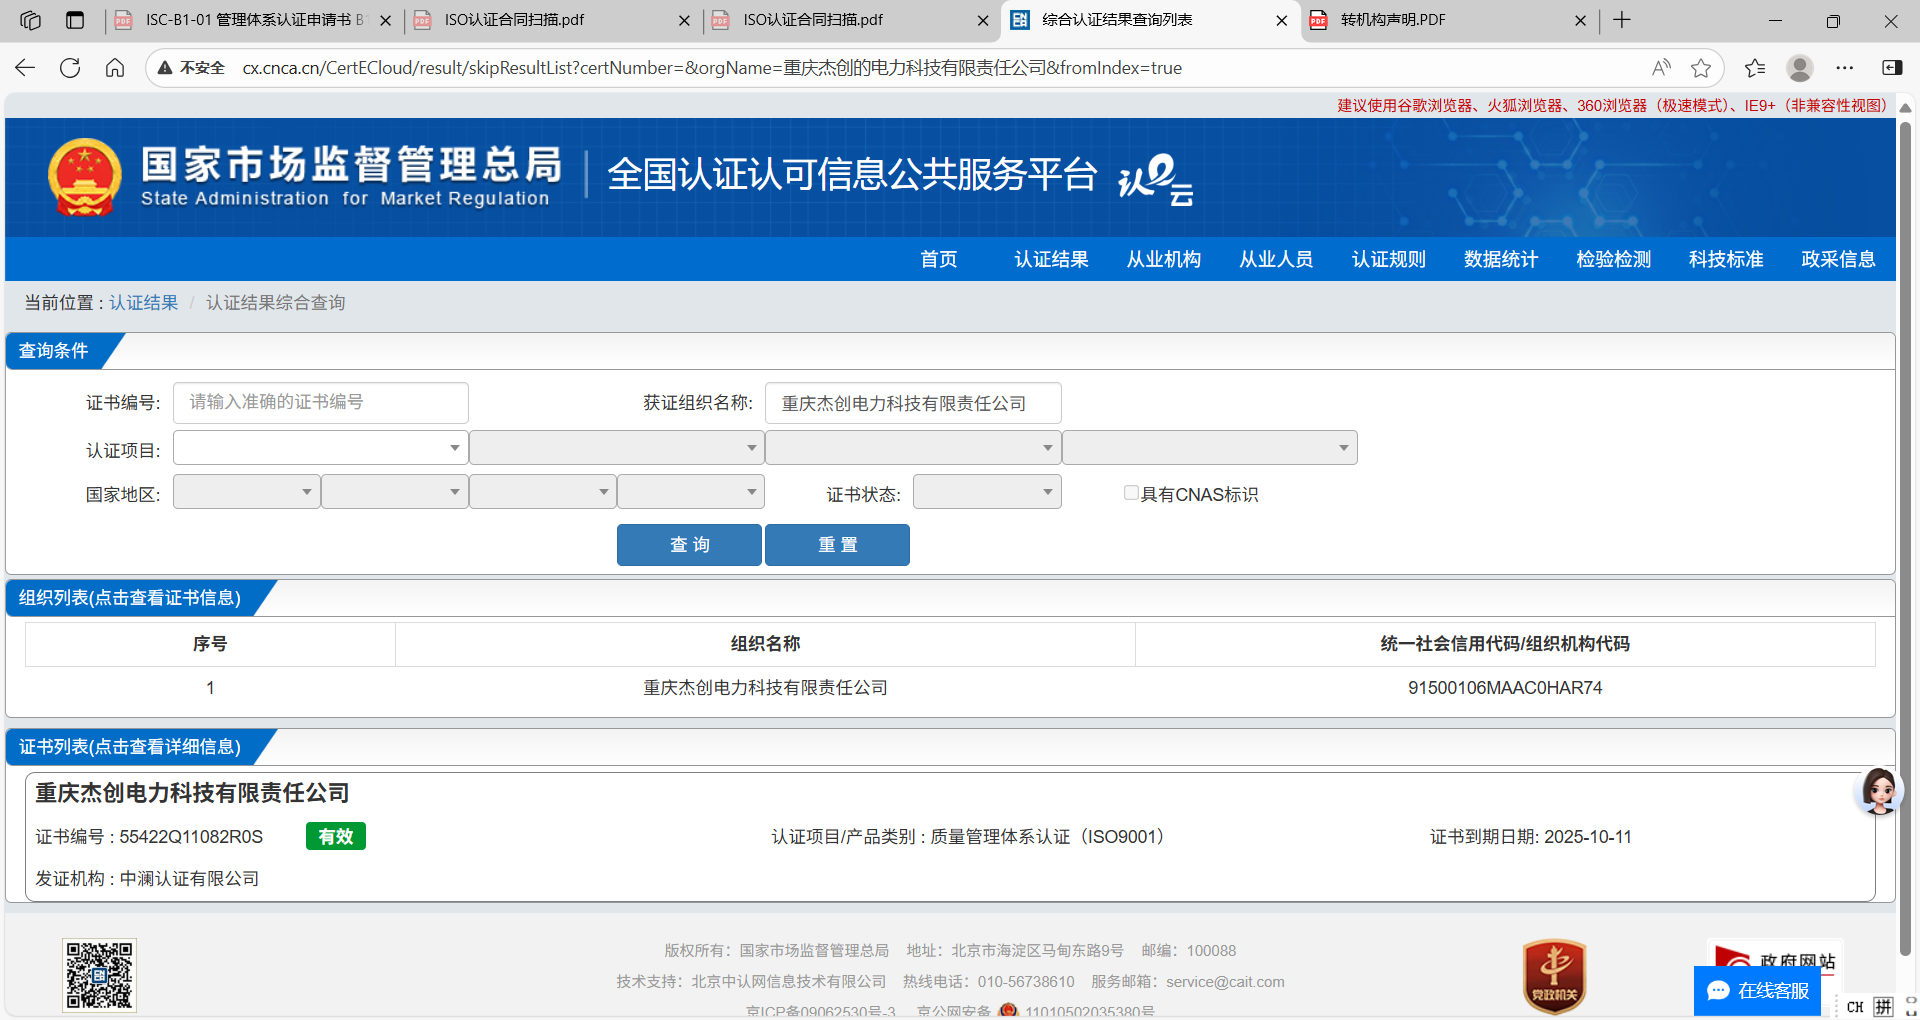Open the 在线客服 chat button
Viewport: 1920px width, 1020px height.
[1757, 990]
